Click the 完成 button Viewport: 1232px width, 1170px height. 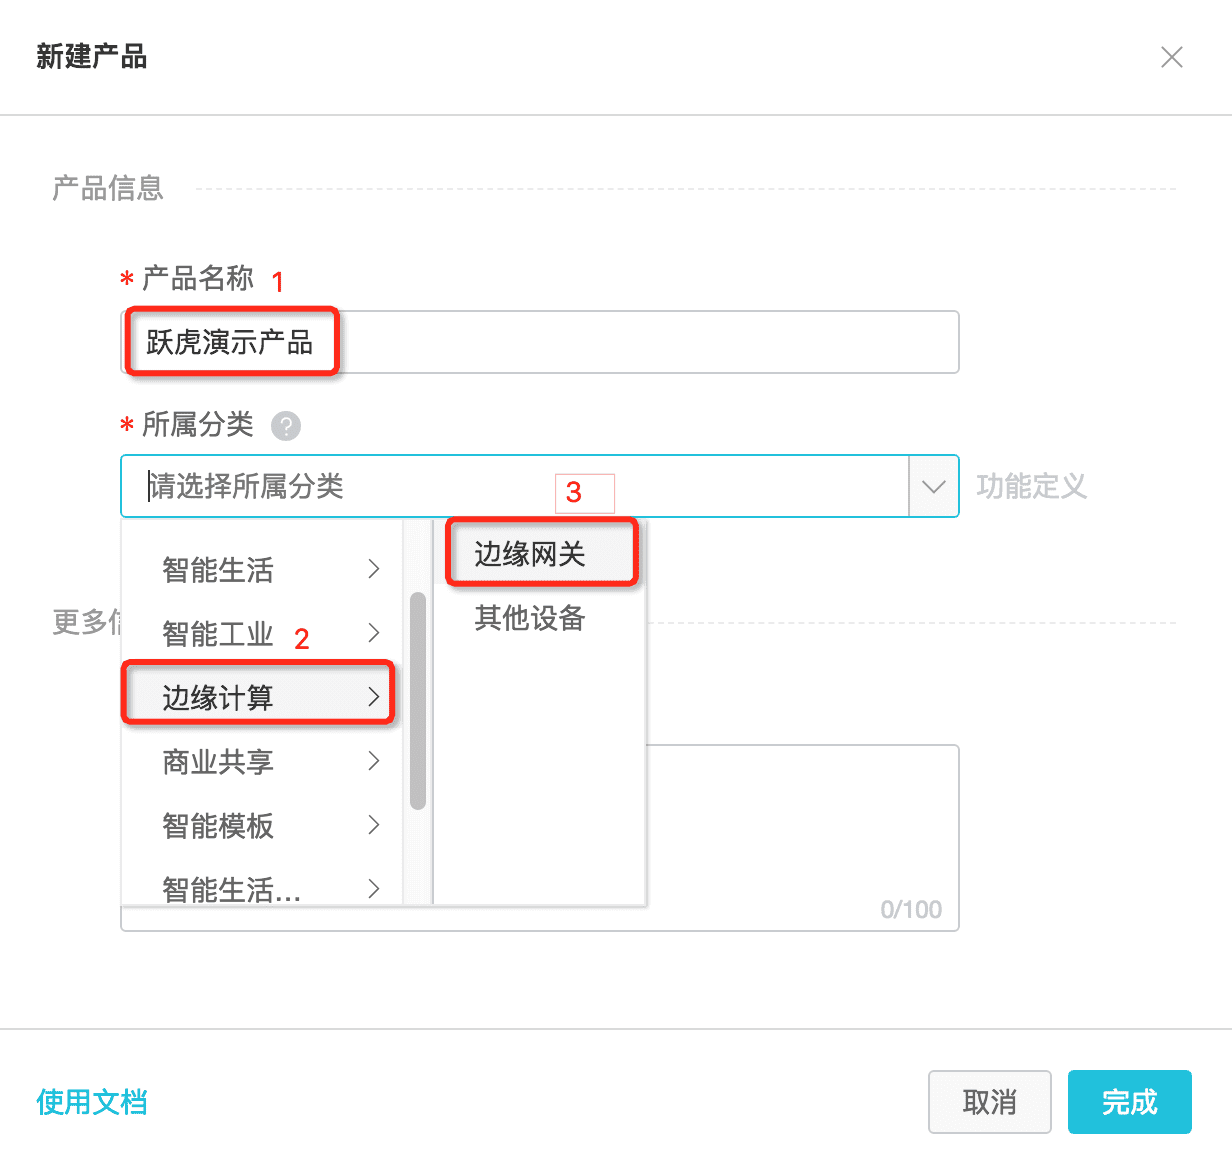pyautogui.click(x=1129, y=1102)
